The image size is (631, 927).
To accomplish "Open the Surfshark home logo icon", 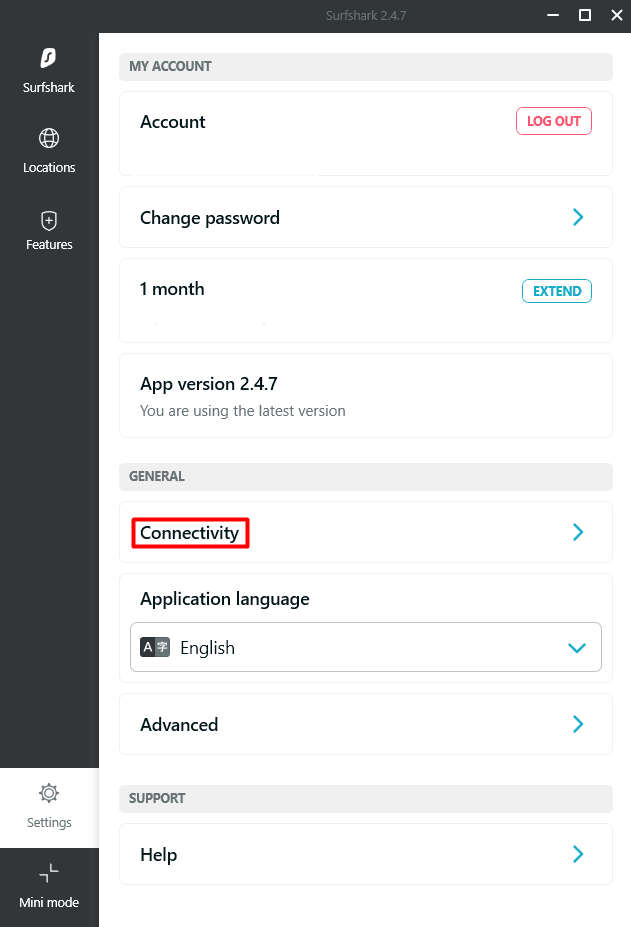I will [48, 58].
